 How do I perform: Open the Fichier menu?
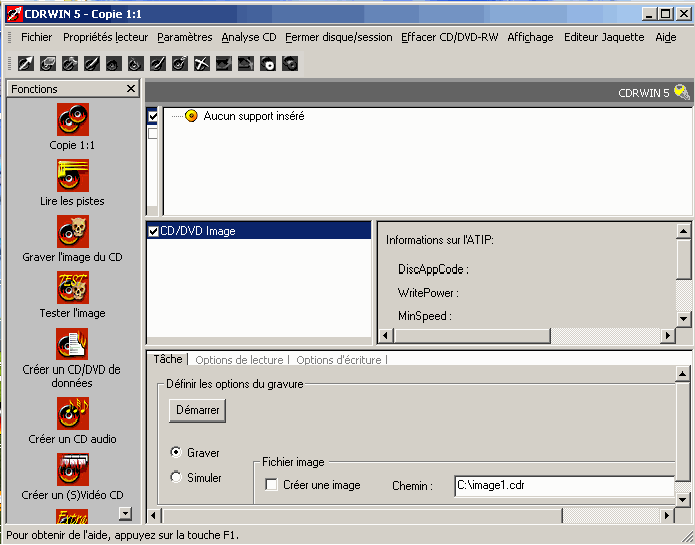coord(36,37)
